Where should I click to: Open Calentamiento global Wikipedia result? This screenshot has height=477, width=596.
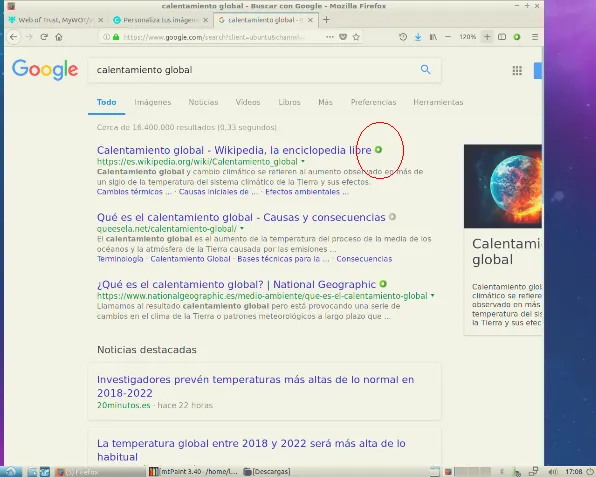pos(234,150)
